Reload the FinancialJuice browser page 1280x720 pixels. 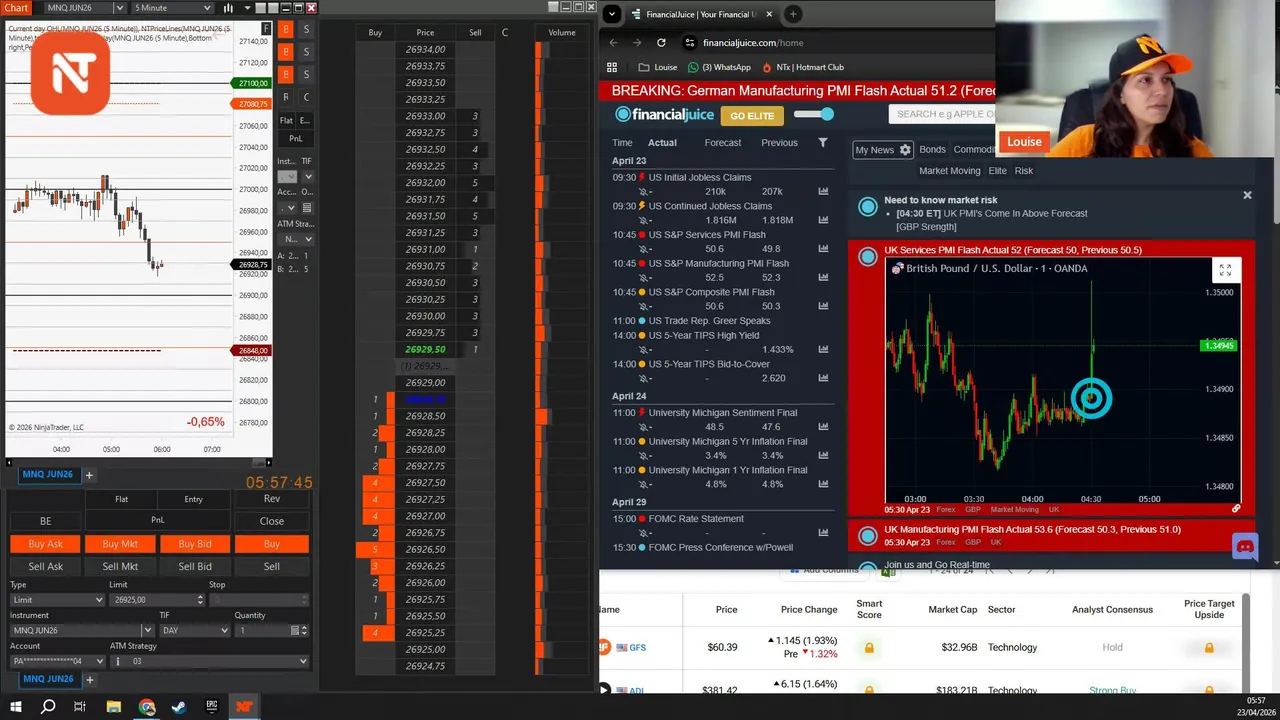661,43
